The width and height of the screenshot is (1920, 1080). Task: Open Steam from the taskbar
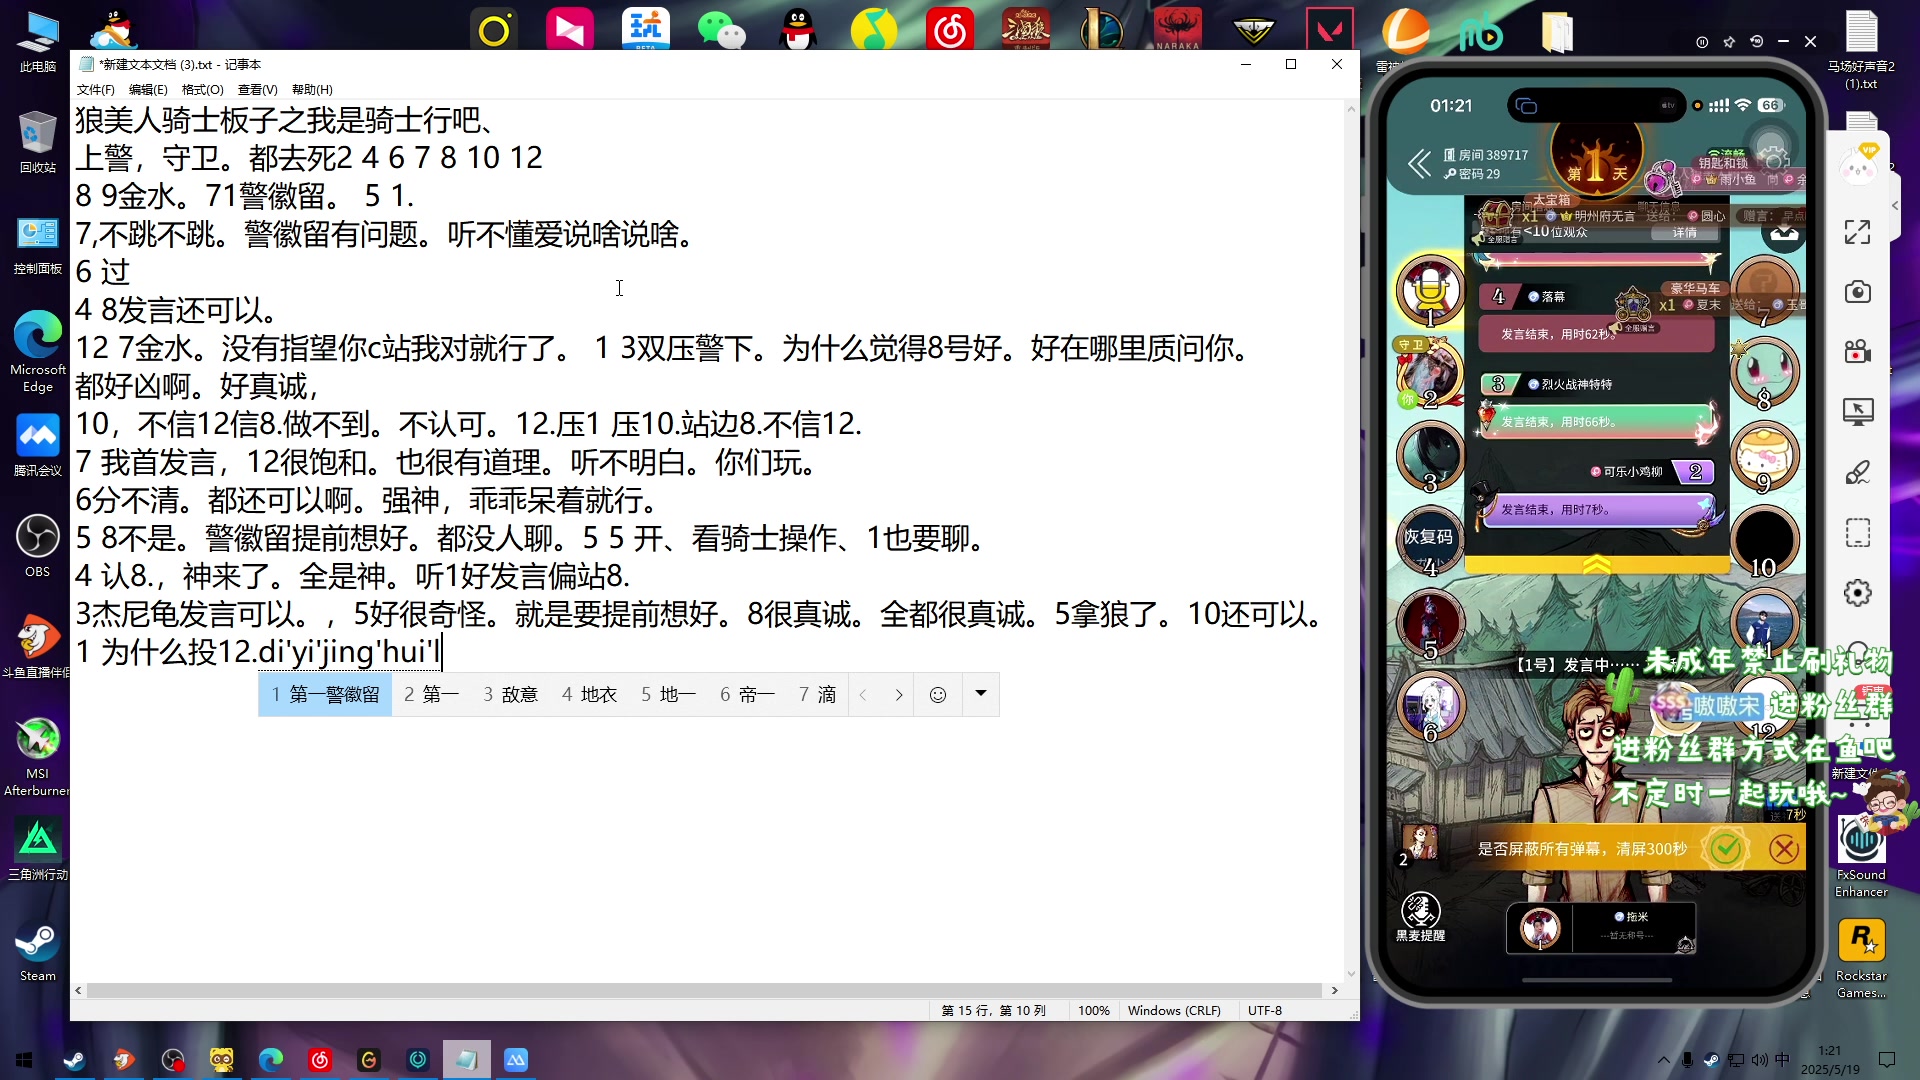[x=74, y=1060]
